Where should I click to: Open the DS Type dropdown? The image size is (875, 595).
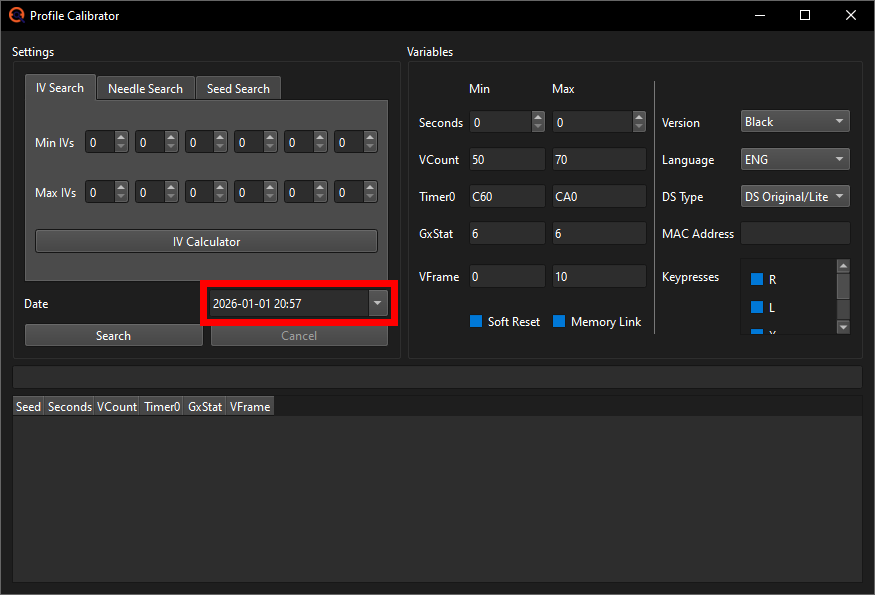click(x=795, y=196)
